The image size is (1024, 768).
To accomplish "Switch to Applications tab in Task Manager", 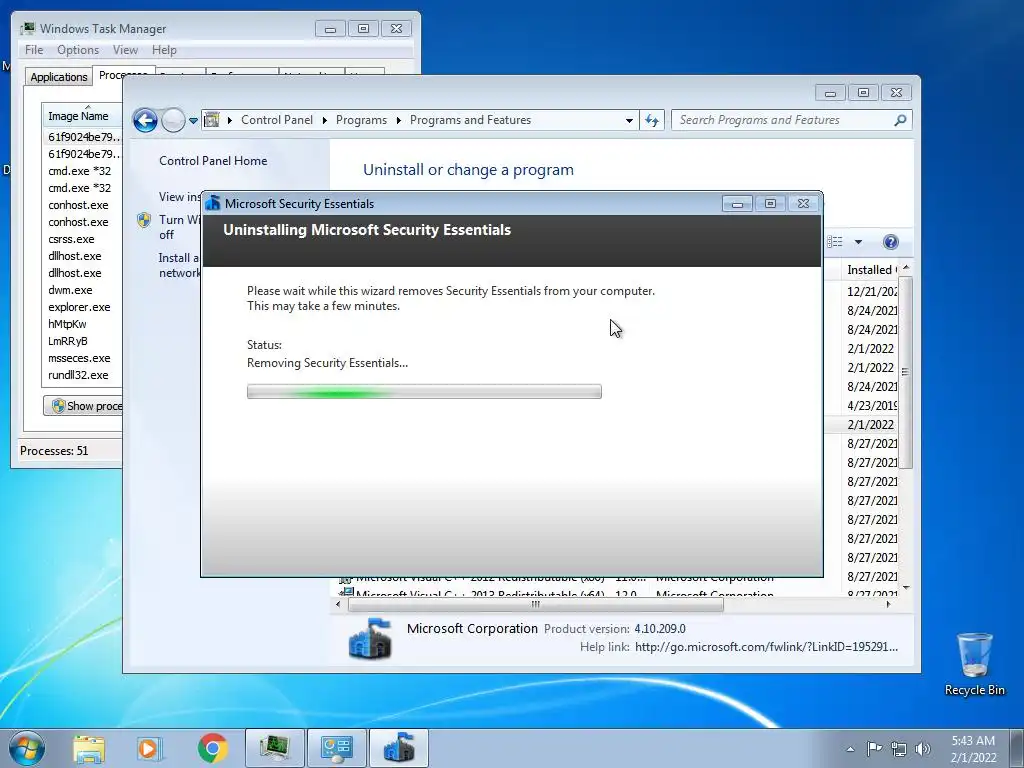I will click(59, 76).
